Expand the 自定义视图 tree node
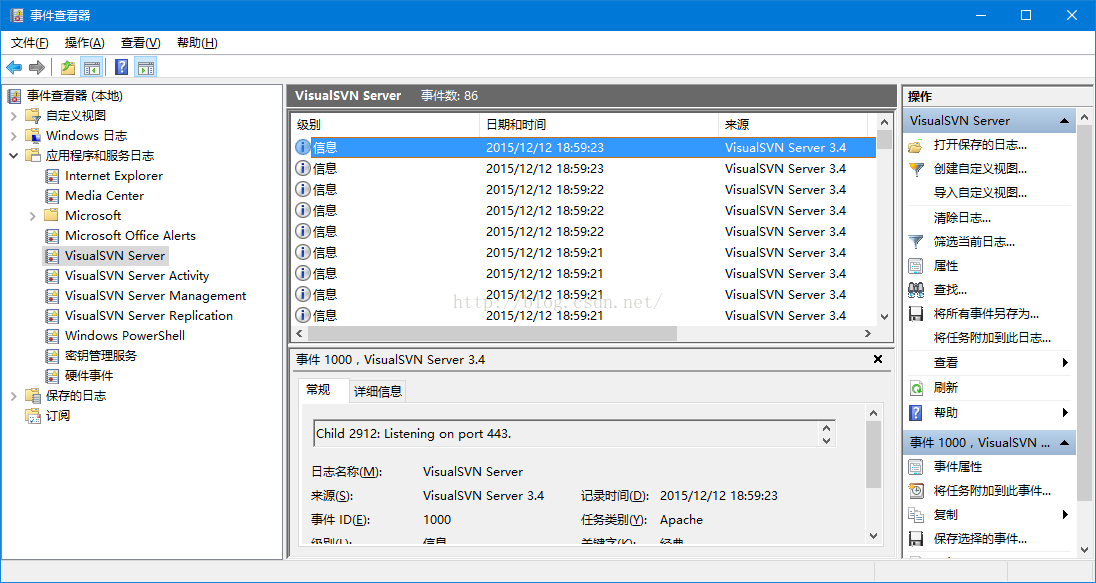Screen dimensions: 1096x583 [14, 116]
